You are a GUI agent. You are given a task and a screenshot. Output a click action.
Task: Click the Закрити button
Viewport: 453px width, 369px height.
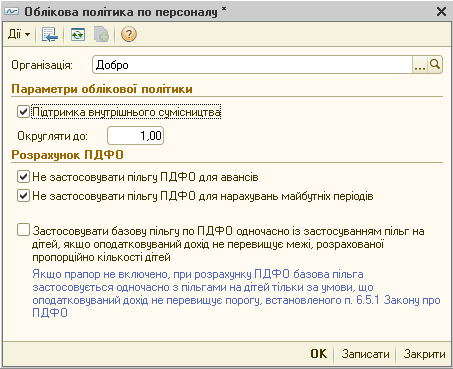[424, 354]
